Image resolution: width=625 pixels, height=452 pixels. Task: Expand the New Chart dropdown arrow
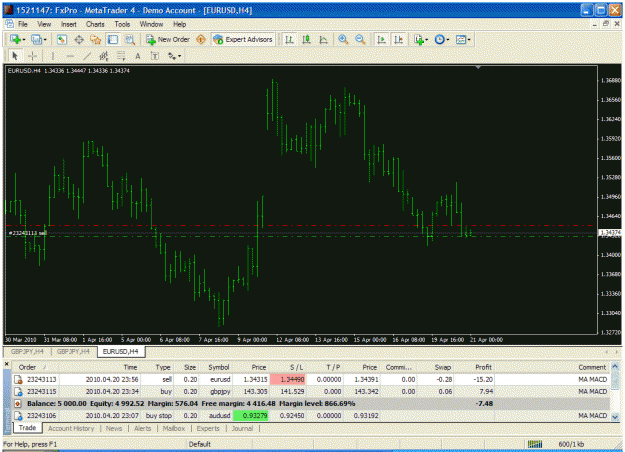coord(24,40)
